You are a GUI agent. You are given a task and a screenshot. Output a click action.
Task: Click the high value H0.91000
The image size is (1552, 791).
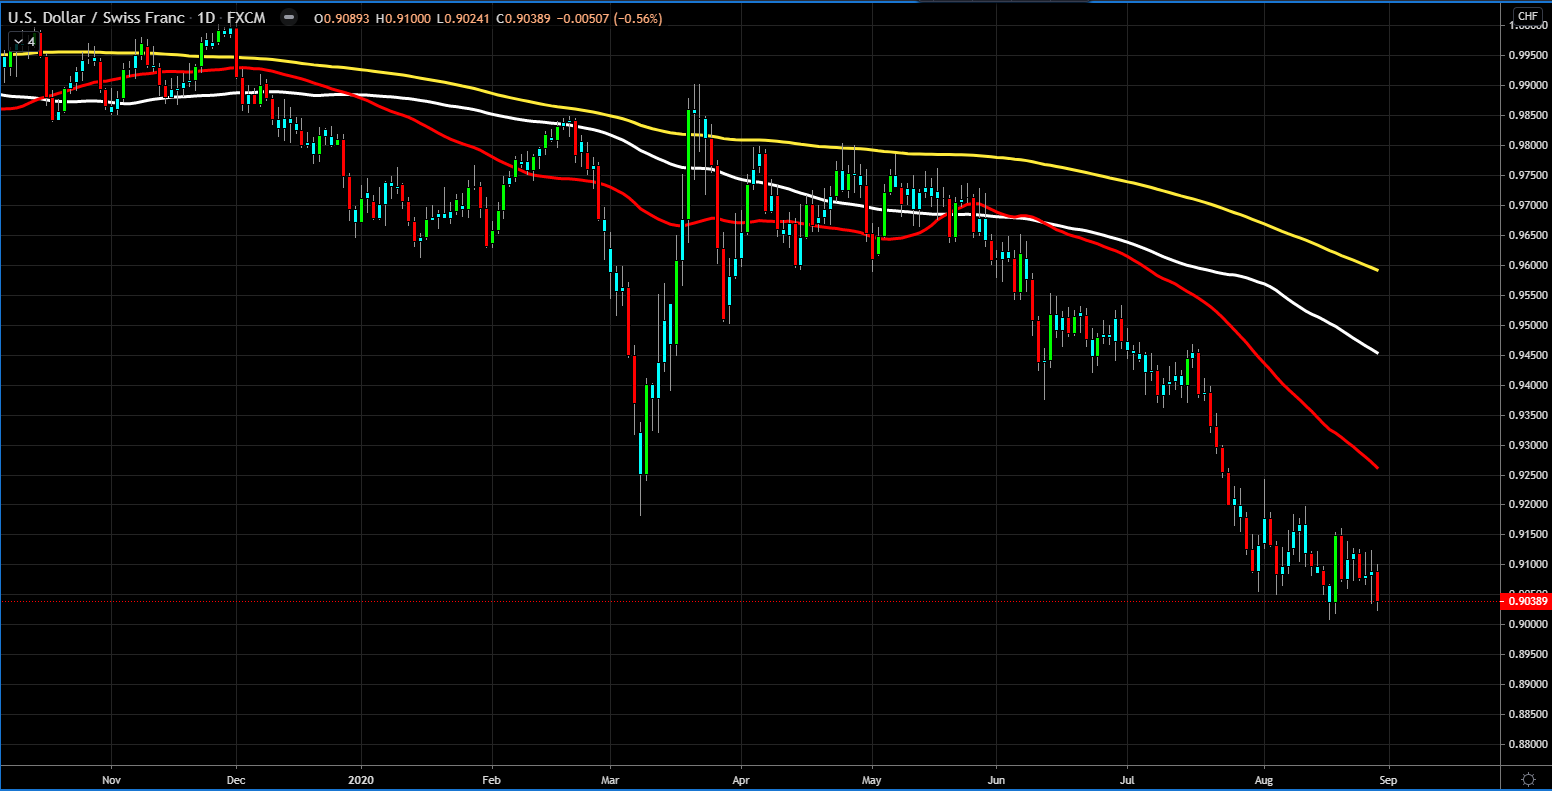(404, 19)
